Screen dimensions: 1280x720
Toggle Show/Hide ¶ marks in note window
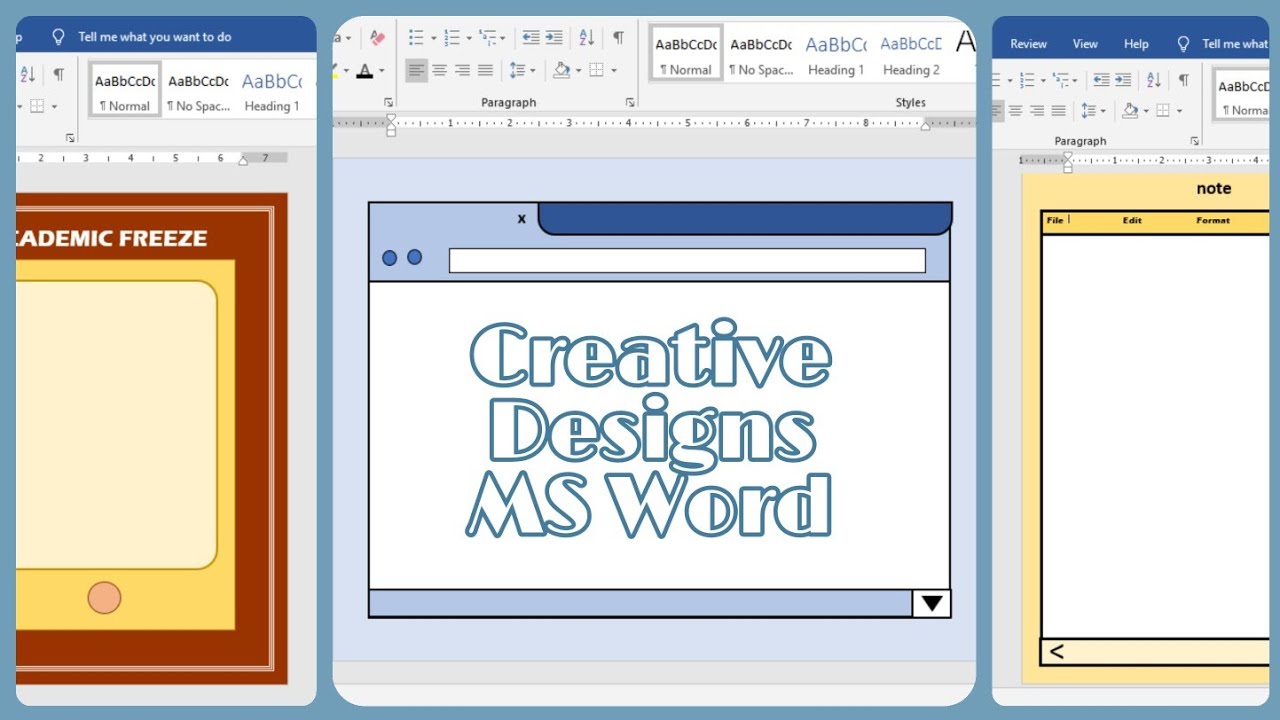point(1184,80)
